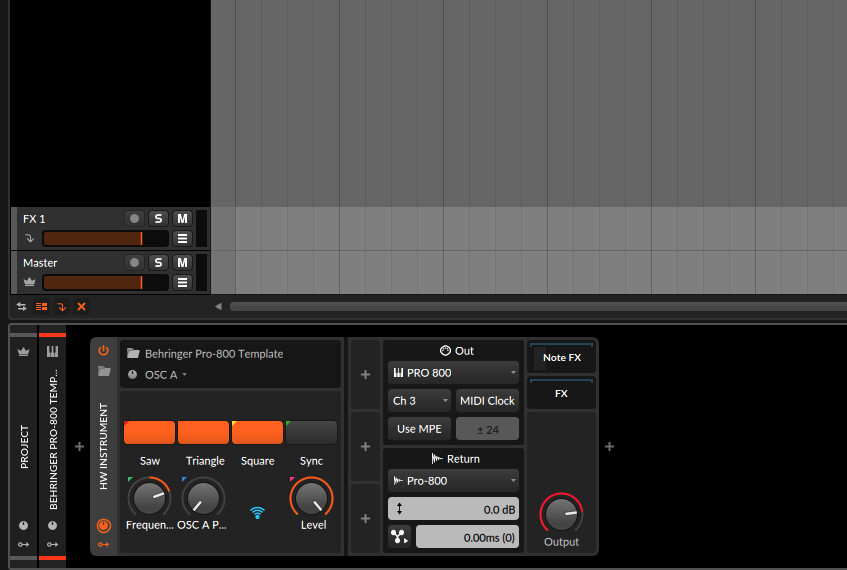Toggle FX 1 track record arm button

[x=135, y=219]
